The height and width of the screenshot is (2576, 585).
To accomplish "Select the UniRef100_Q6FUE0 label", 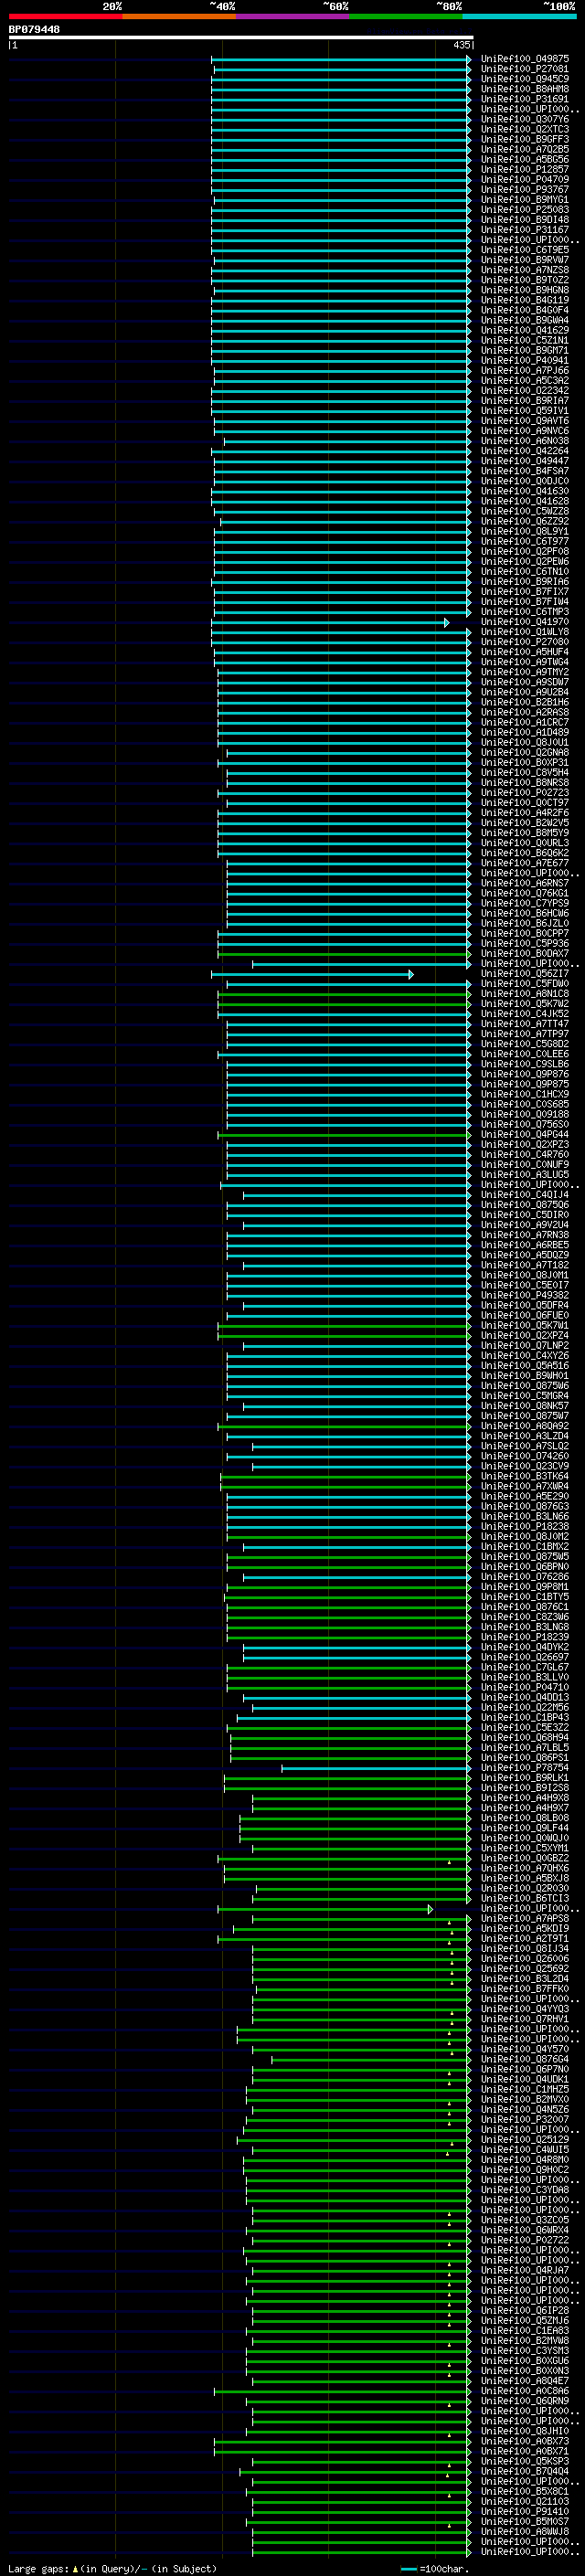I will click(525, 1316).
